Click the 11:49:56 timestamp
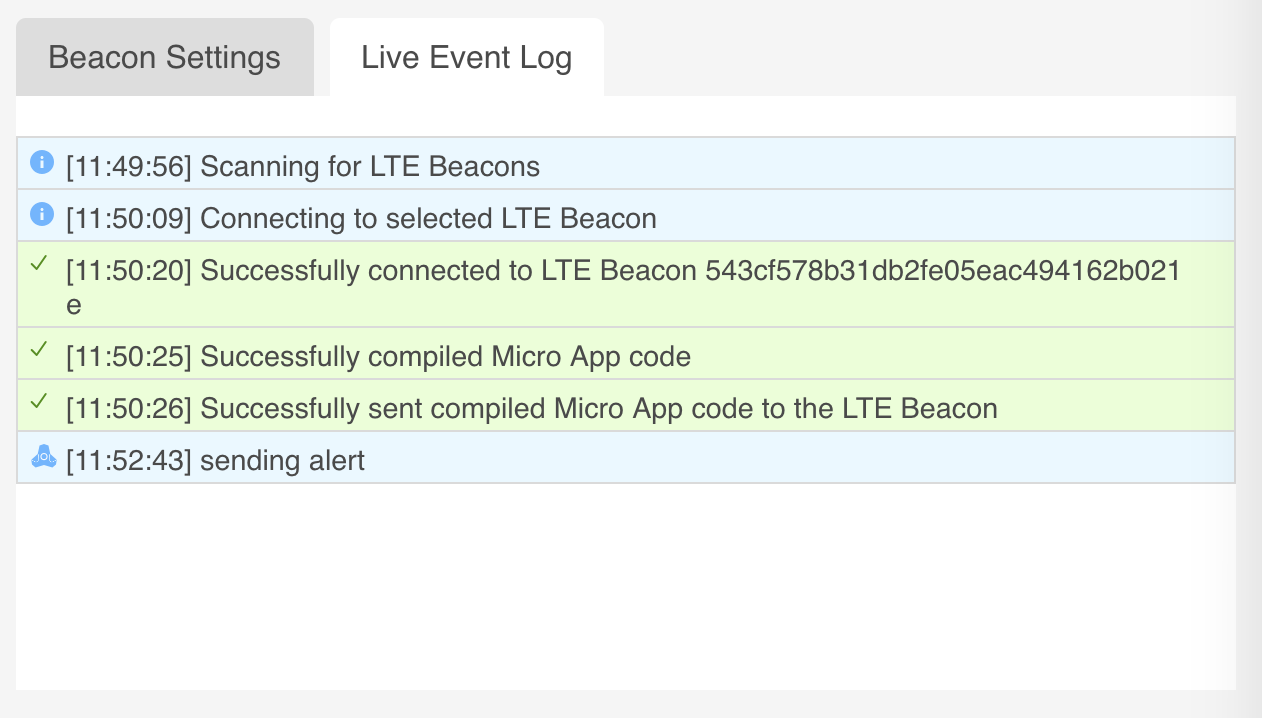The image size is (1262, 718). 129,166
